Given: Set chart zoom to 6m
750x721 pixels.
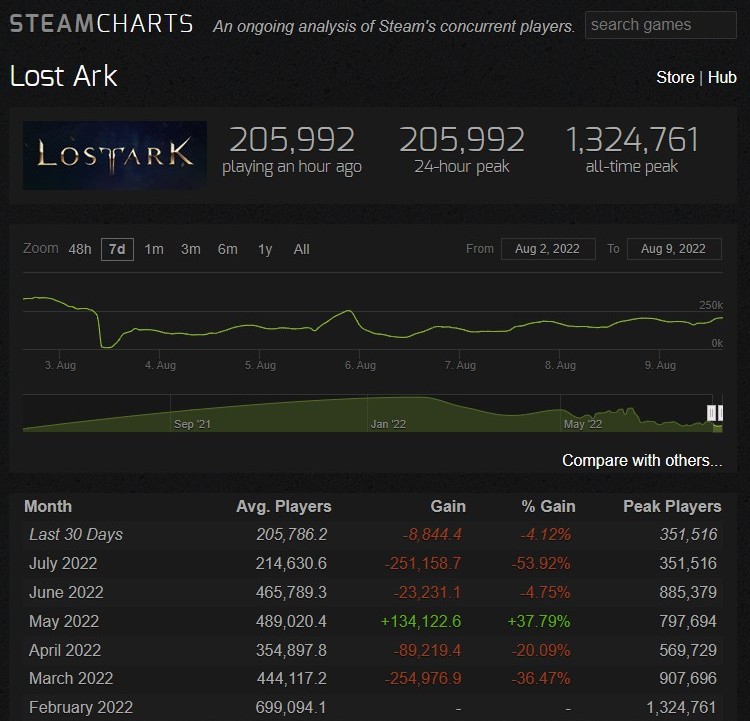Looking at the screenshot, I should (228, 249).
